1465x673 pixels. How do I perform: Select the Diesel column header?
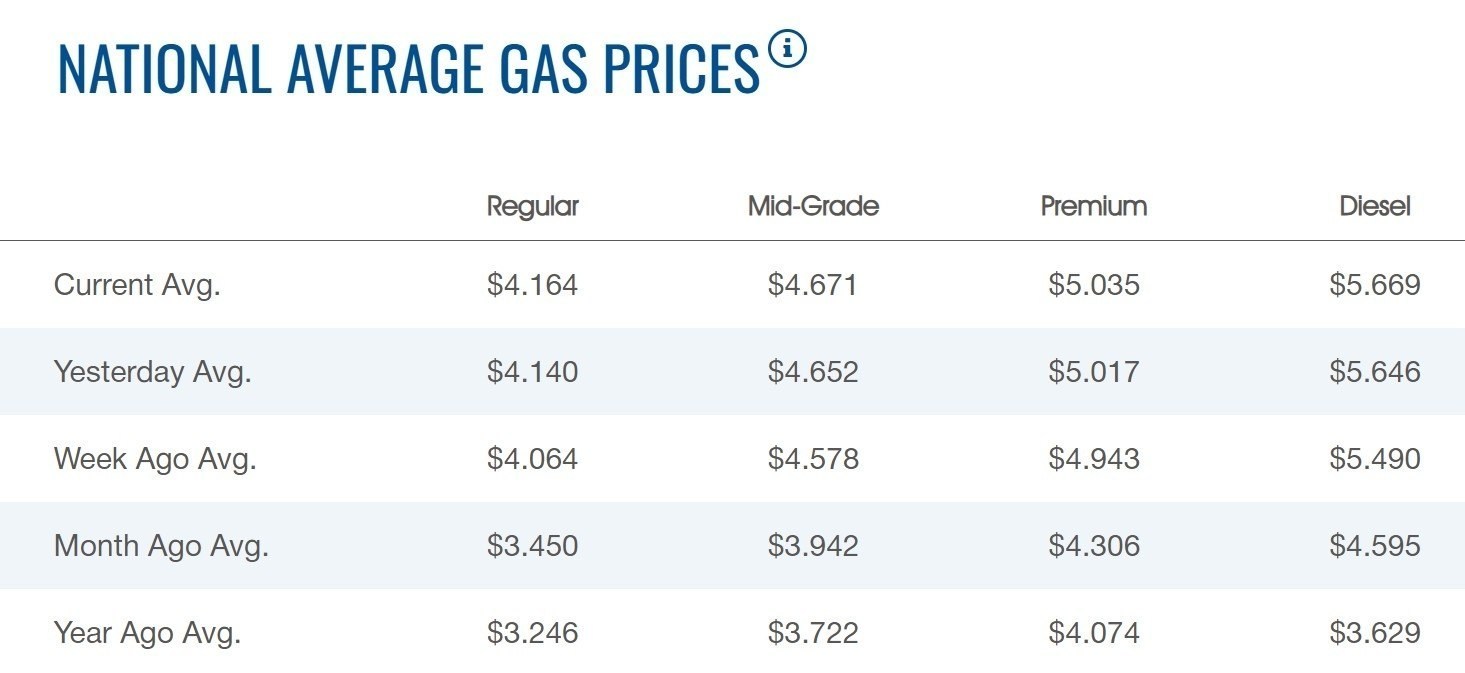1374,206
